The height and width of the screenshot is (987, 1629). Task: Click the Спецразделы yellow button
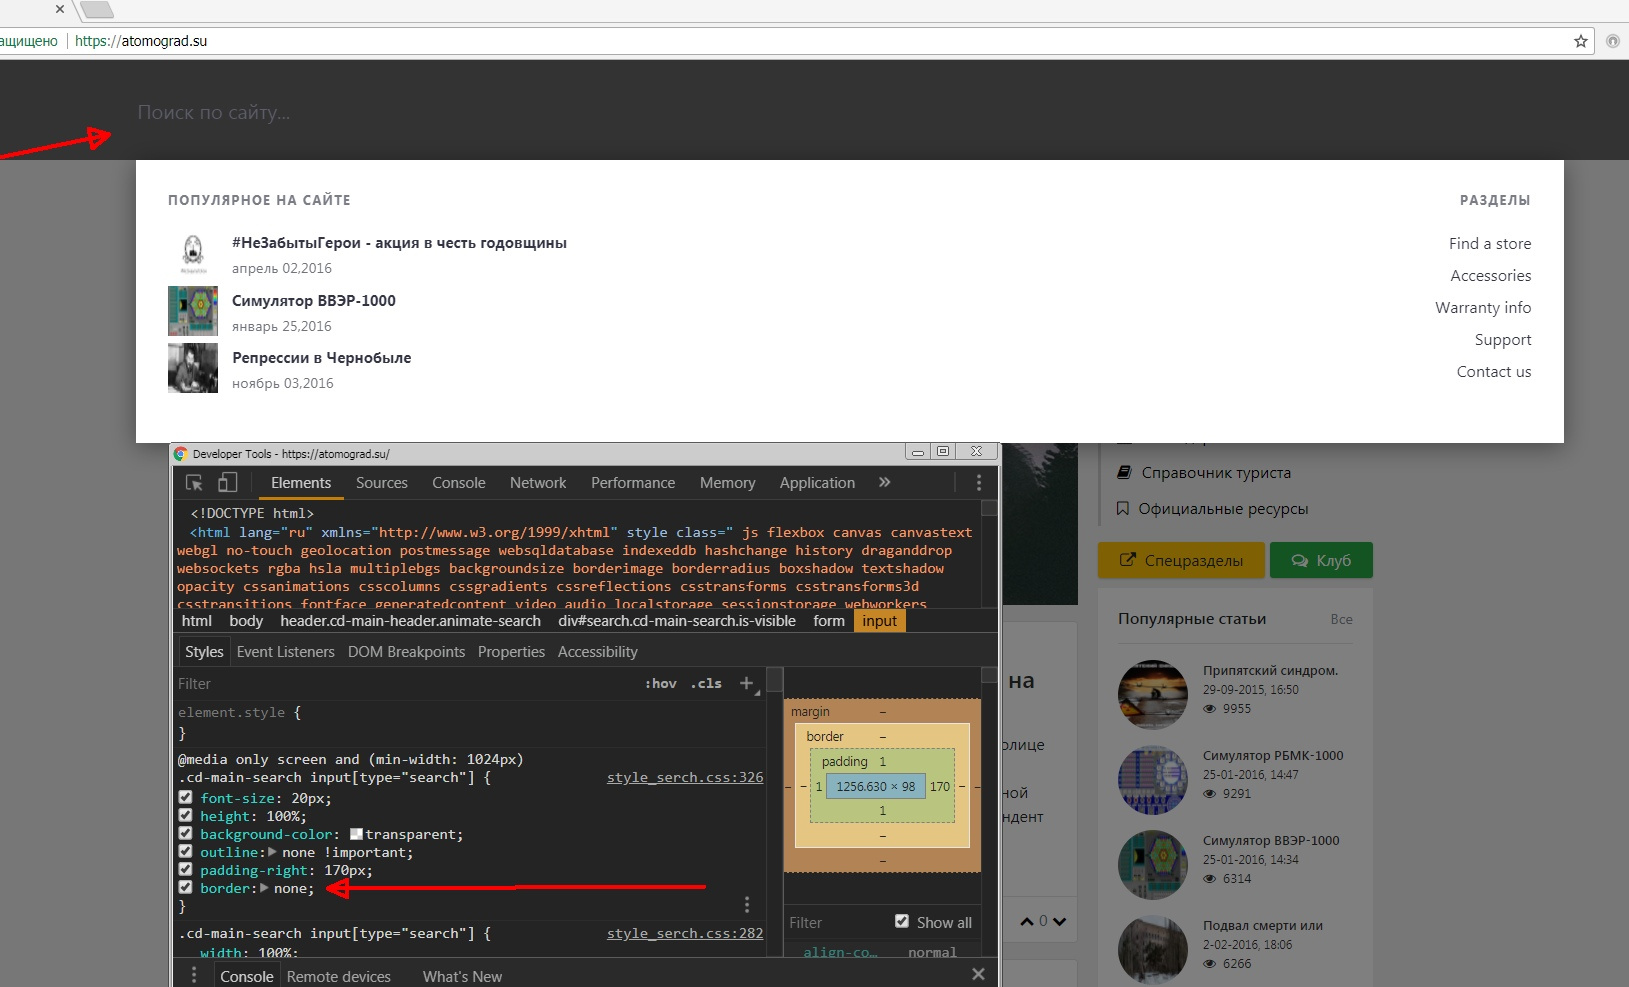click(x=1181, y=560)
